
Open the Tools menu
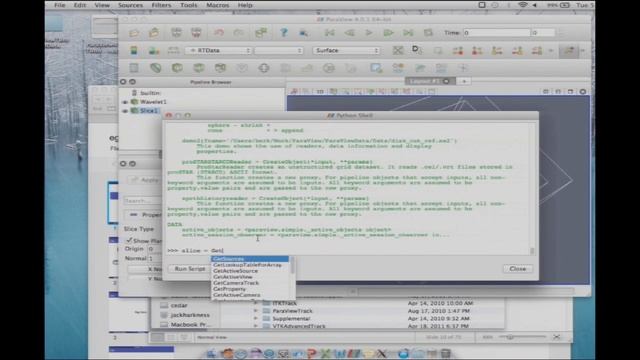[x=189, y=5]
